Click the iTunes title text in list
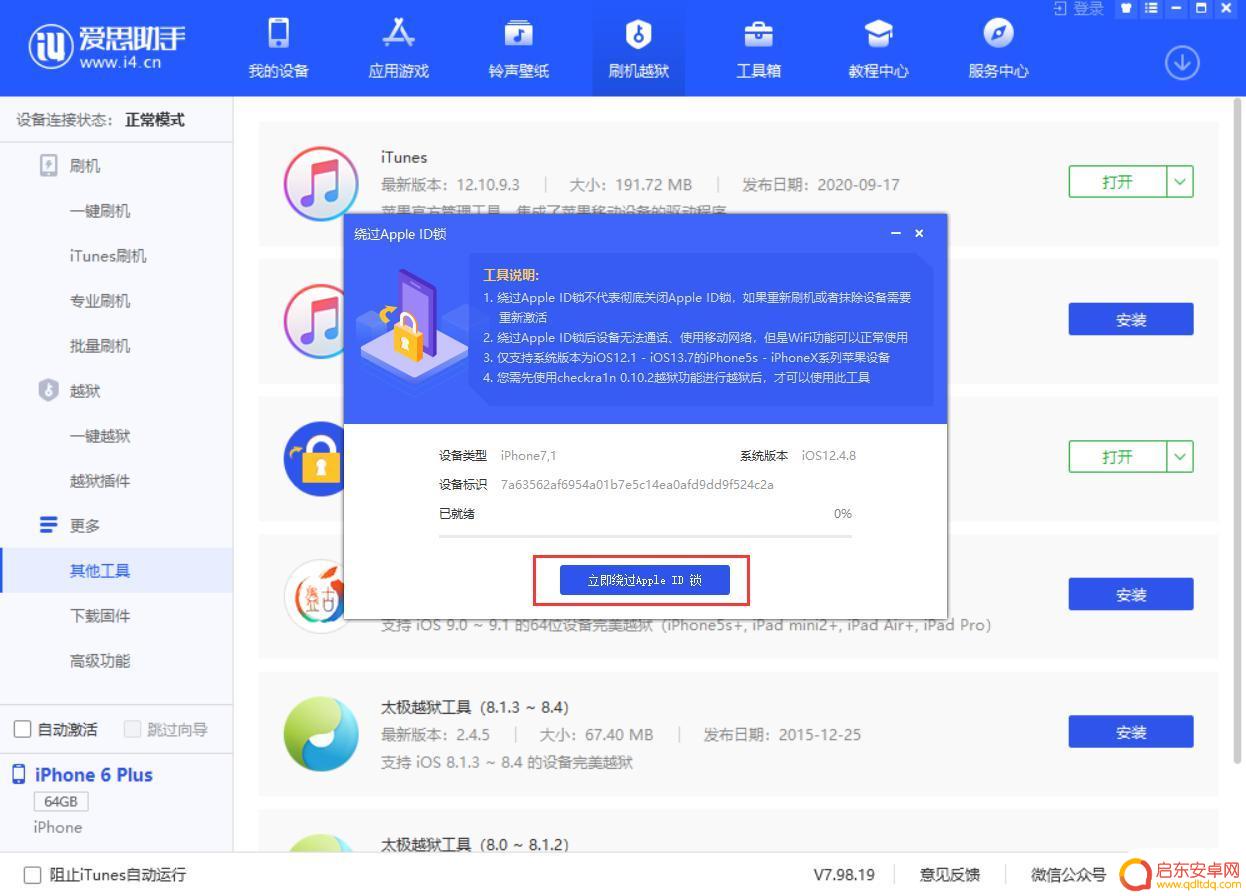 404,157
